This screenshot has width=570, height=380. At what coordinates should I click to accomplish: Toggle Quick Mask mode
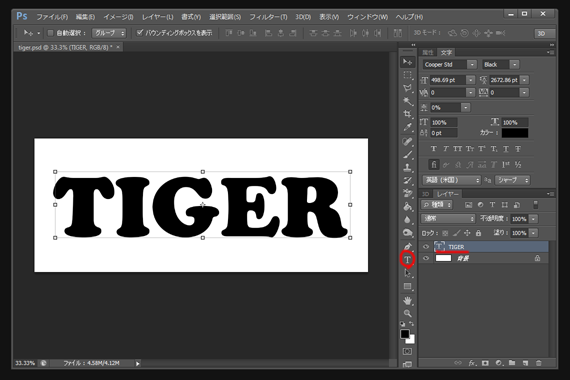coord(408,352)
